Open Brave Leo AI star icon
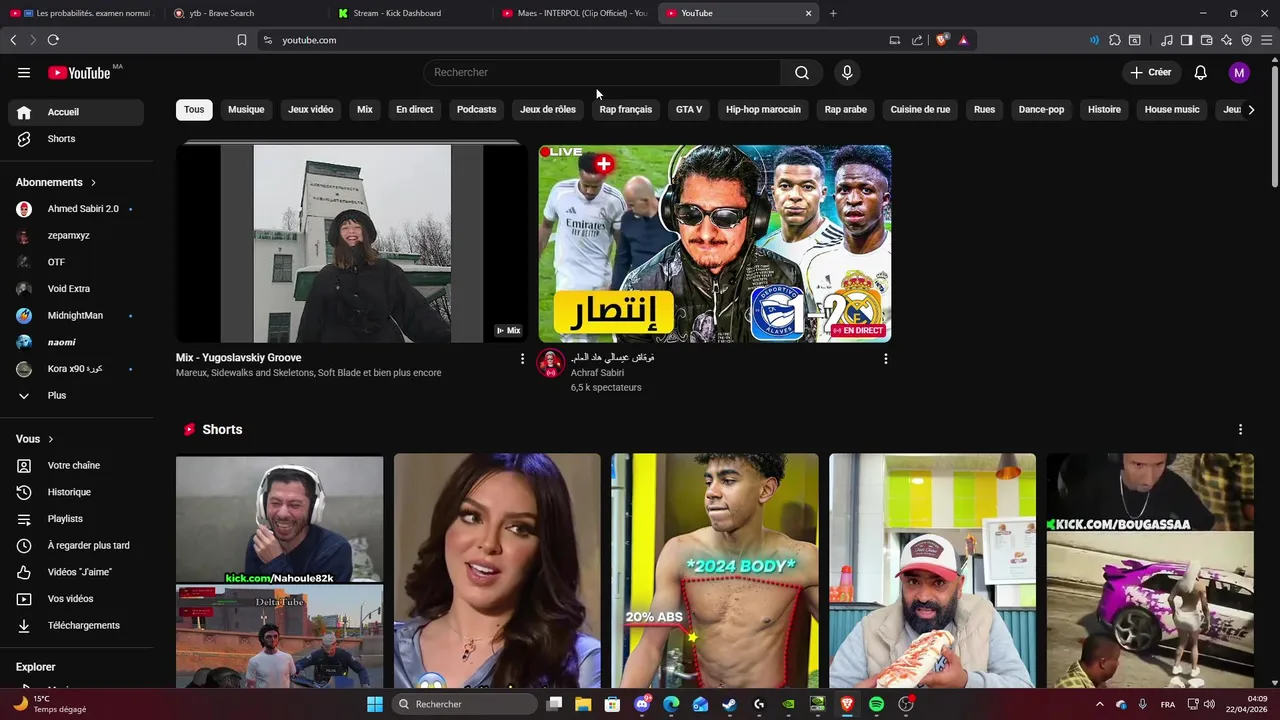The height and width of the screenshot is (720, 1280). click(x=1226, y=40)
